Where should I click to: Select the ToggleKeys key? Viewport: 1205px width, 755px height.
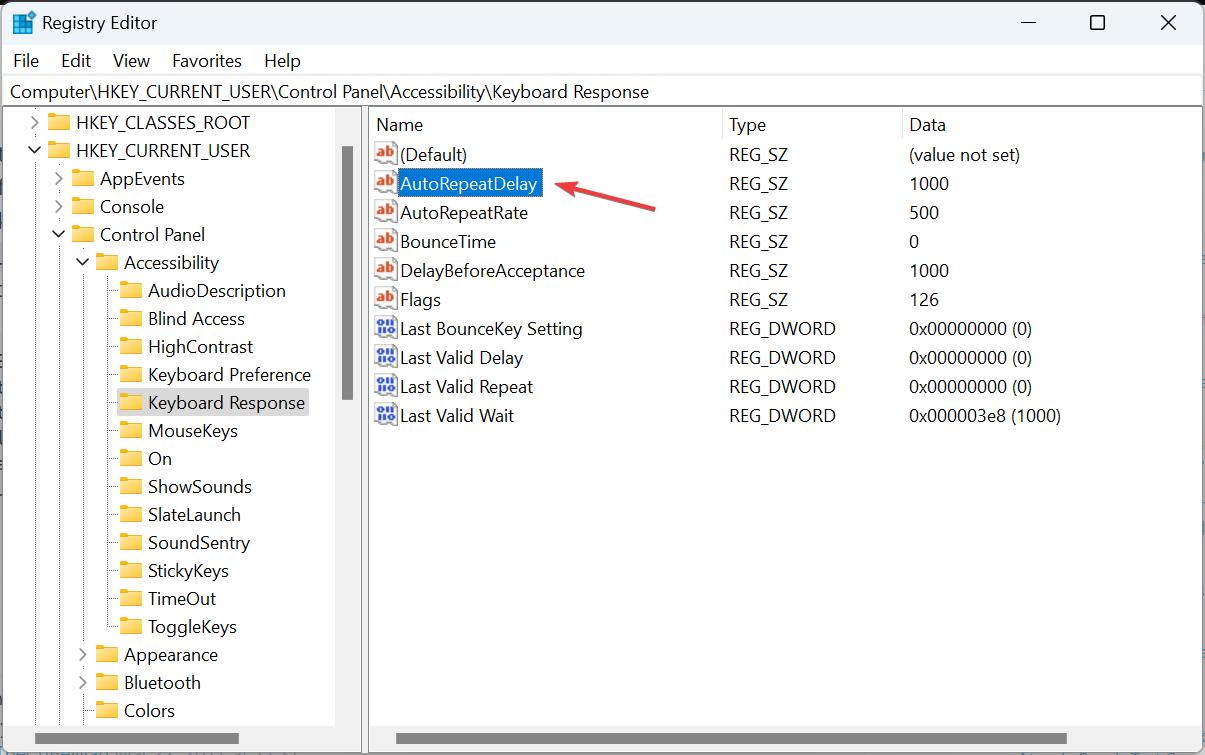coord(192,627)
